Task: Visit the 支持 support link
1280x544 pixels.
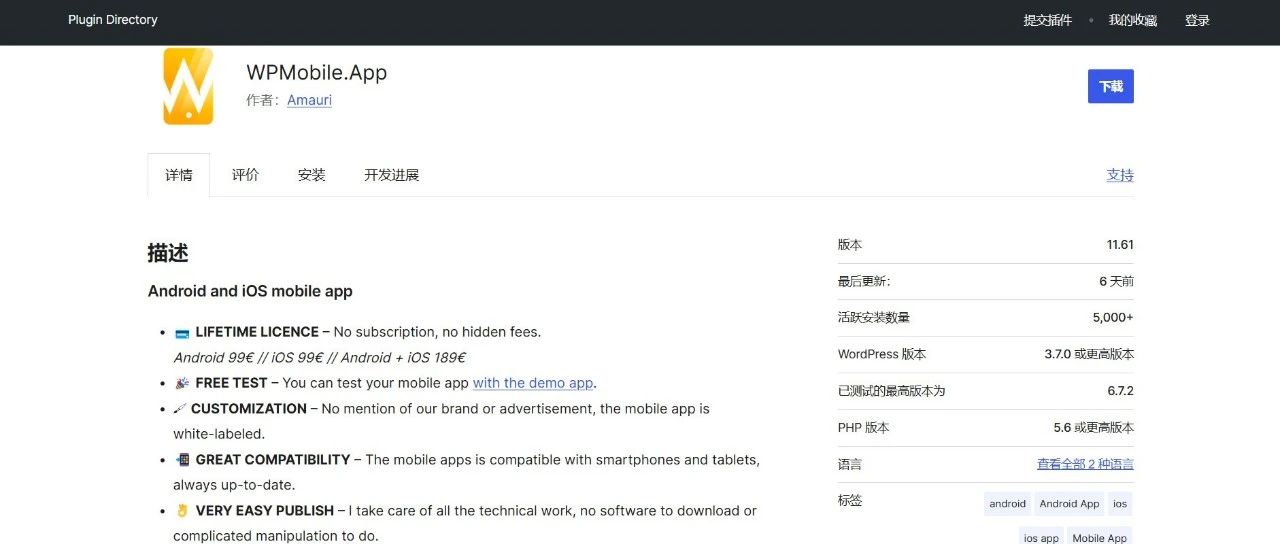Action: [x=1120, y=175]
